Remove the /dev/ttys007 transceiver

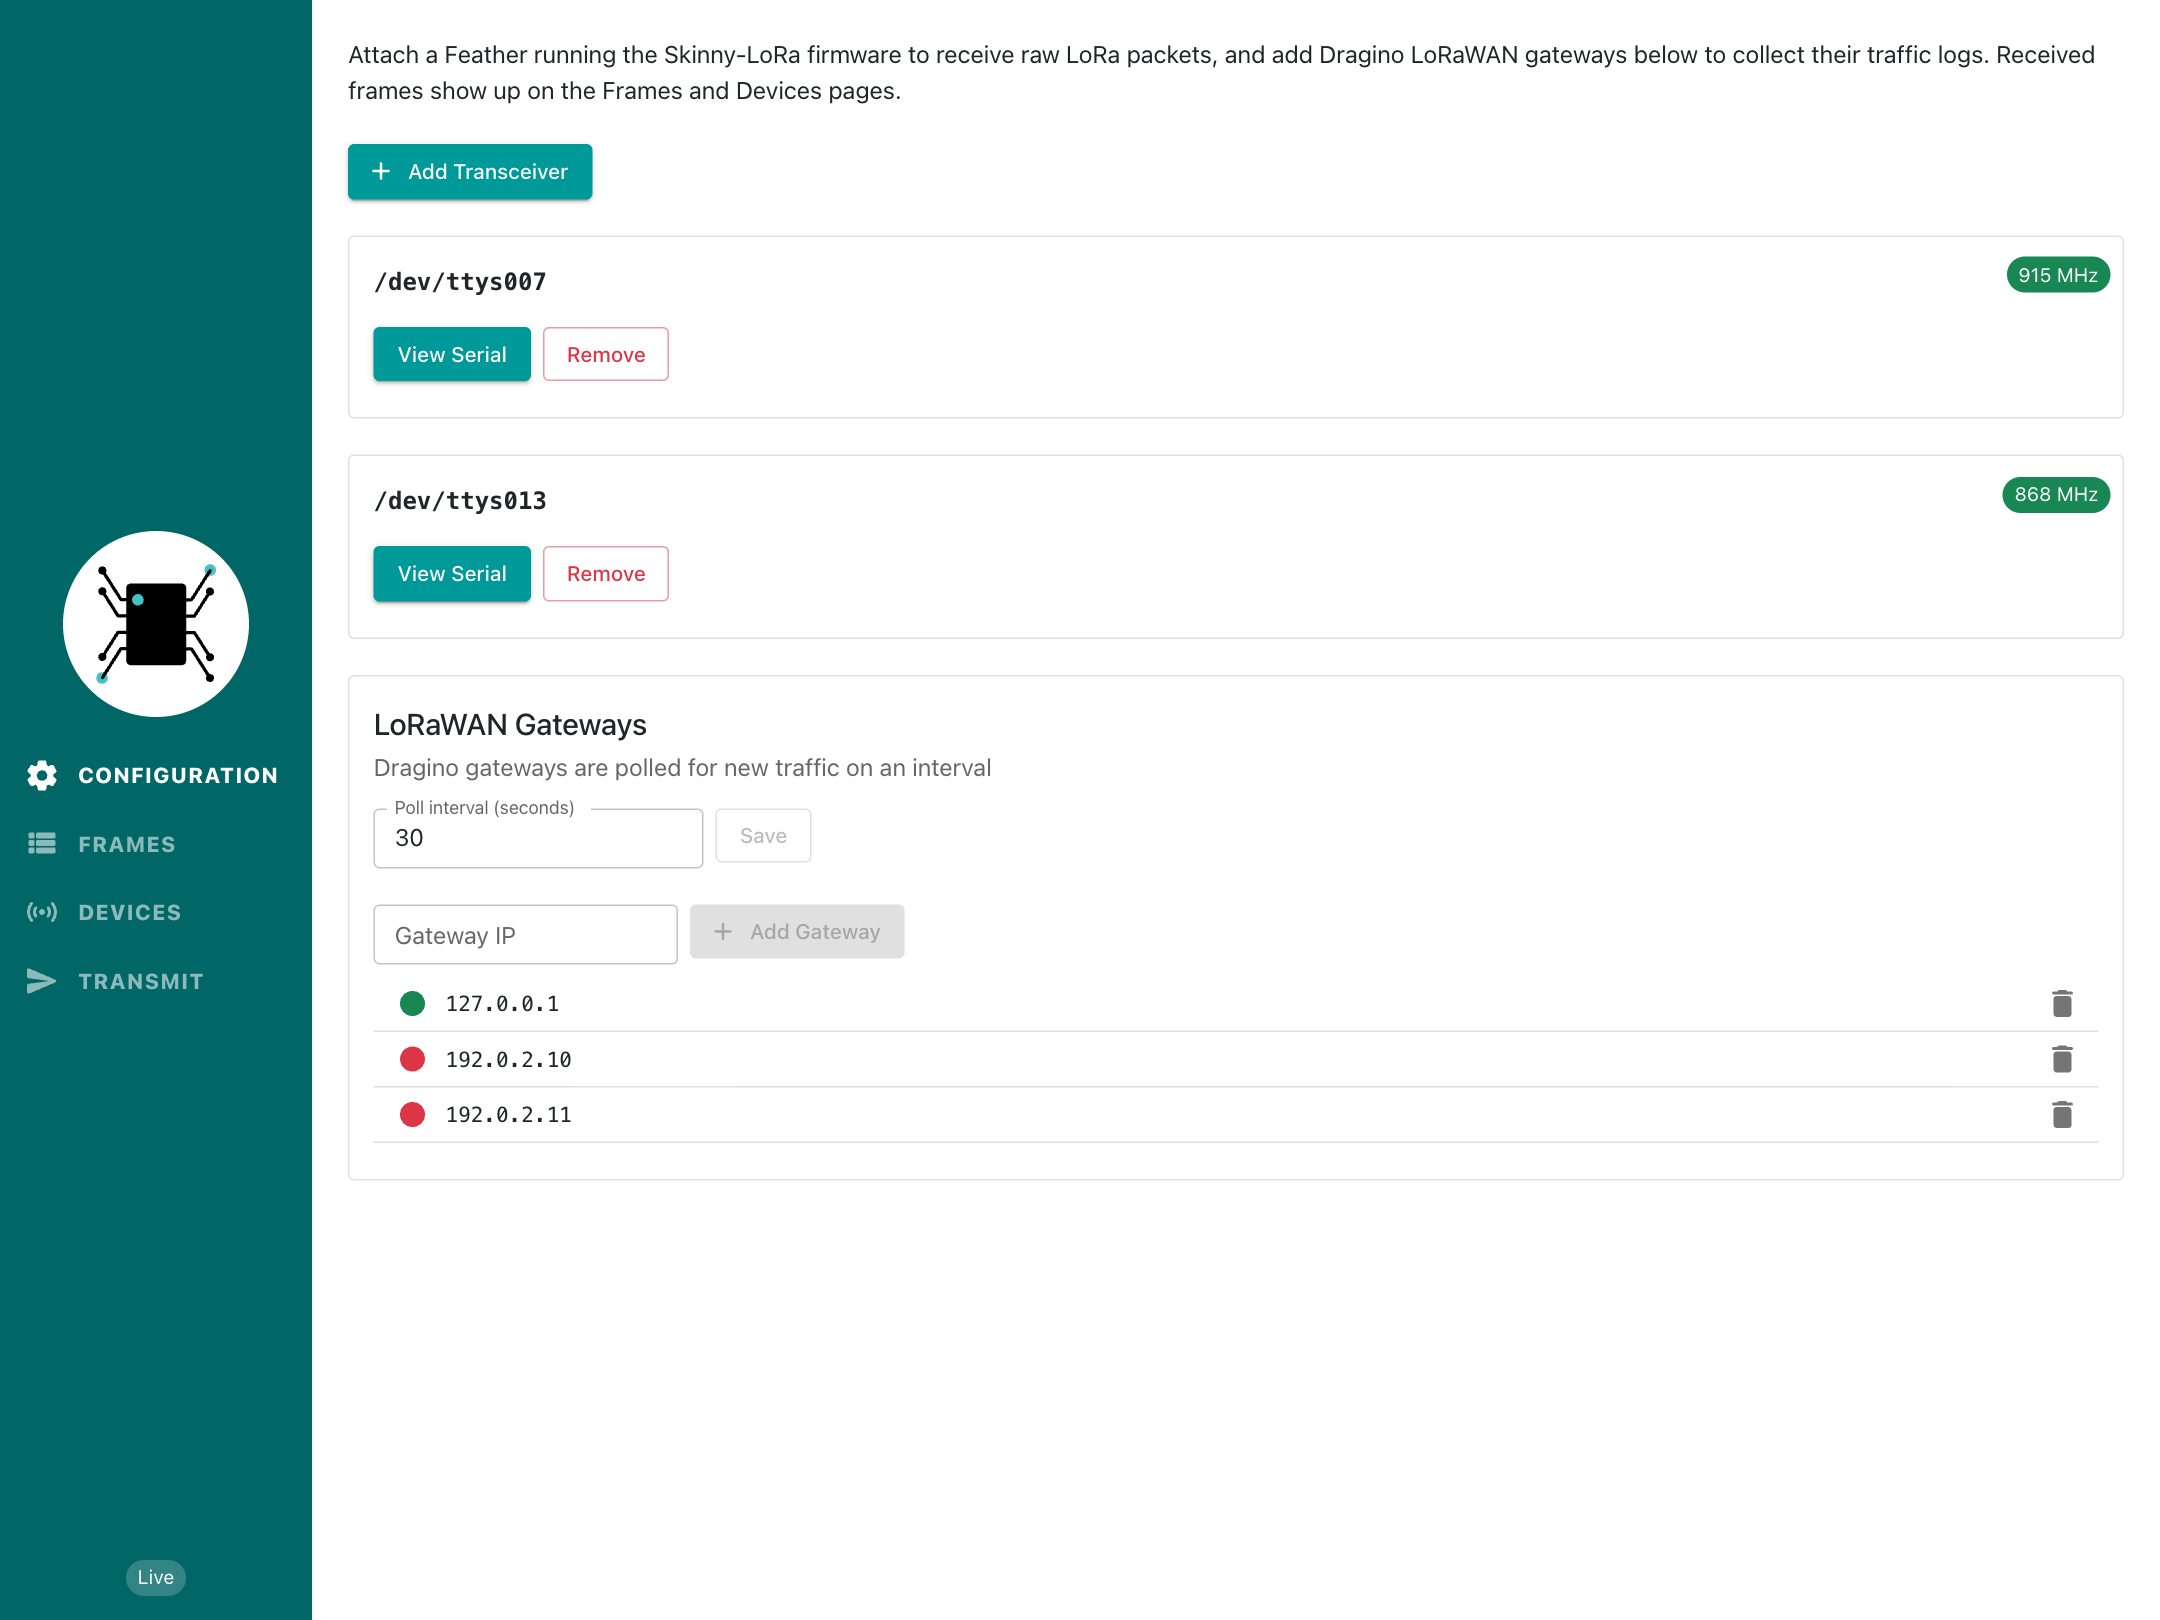pos(606,354)
